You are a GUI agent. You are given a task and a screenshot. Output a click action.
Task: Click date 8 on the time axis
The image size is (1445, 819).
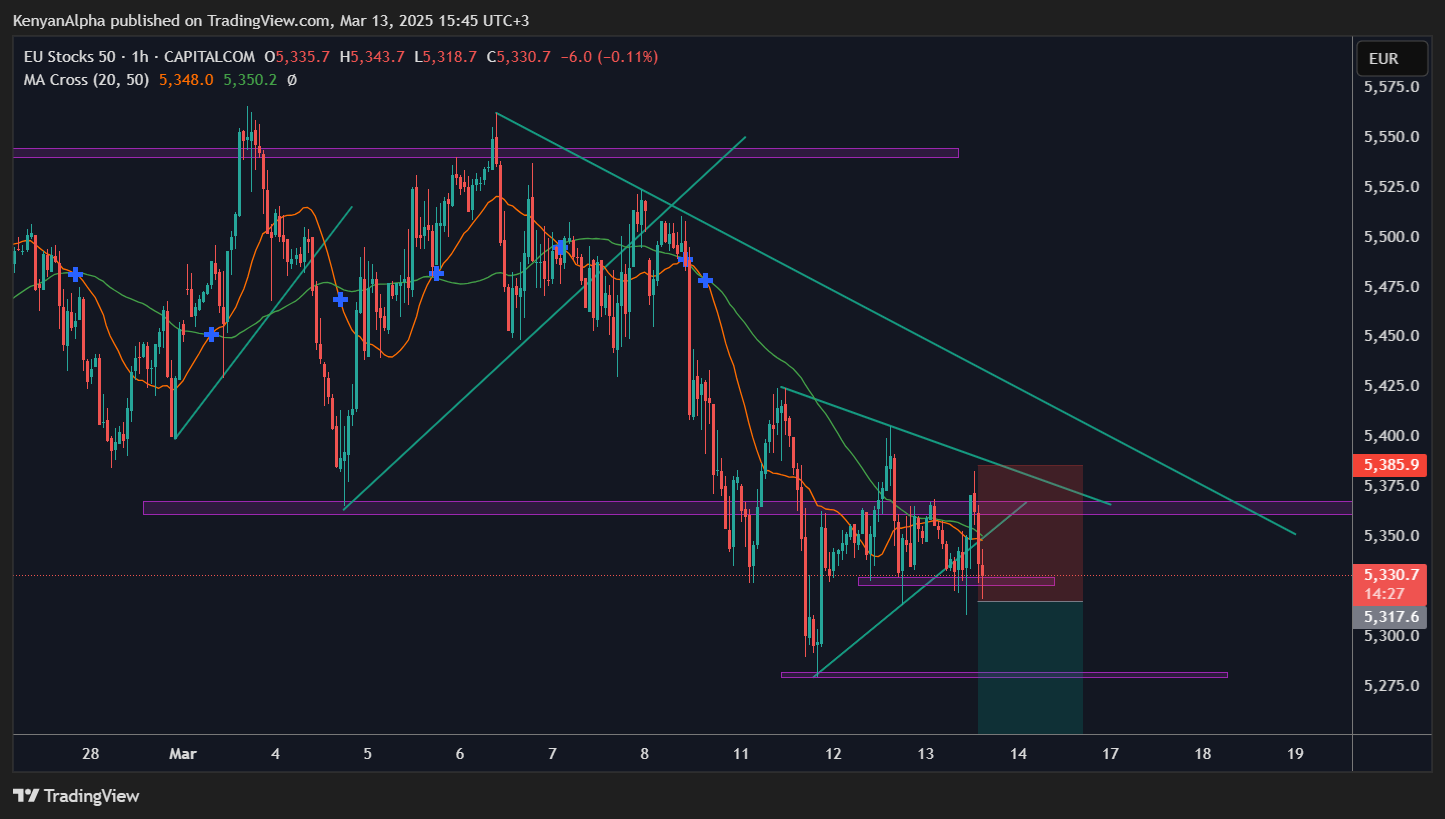pos(644,754)
